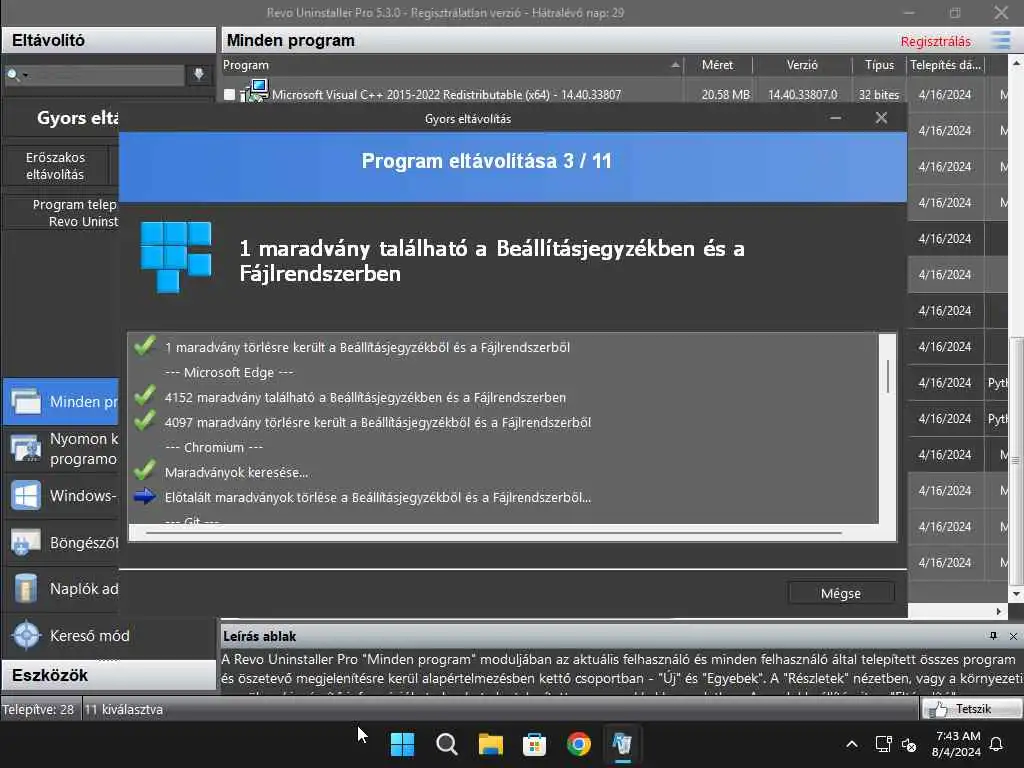Click the 14.40.33807.0 version cell
The height and width of the screenshot is (768, 1024).
click(x=803, y=95)
